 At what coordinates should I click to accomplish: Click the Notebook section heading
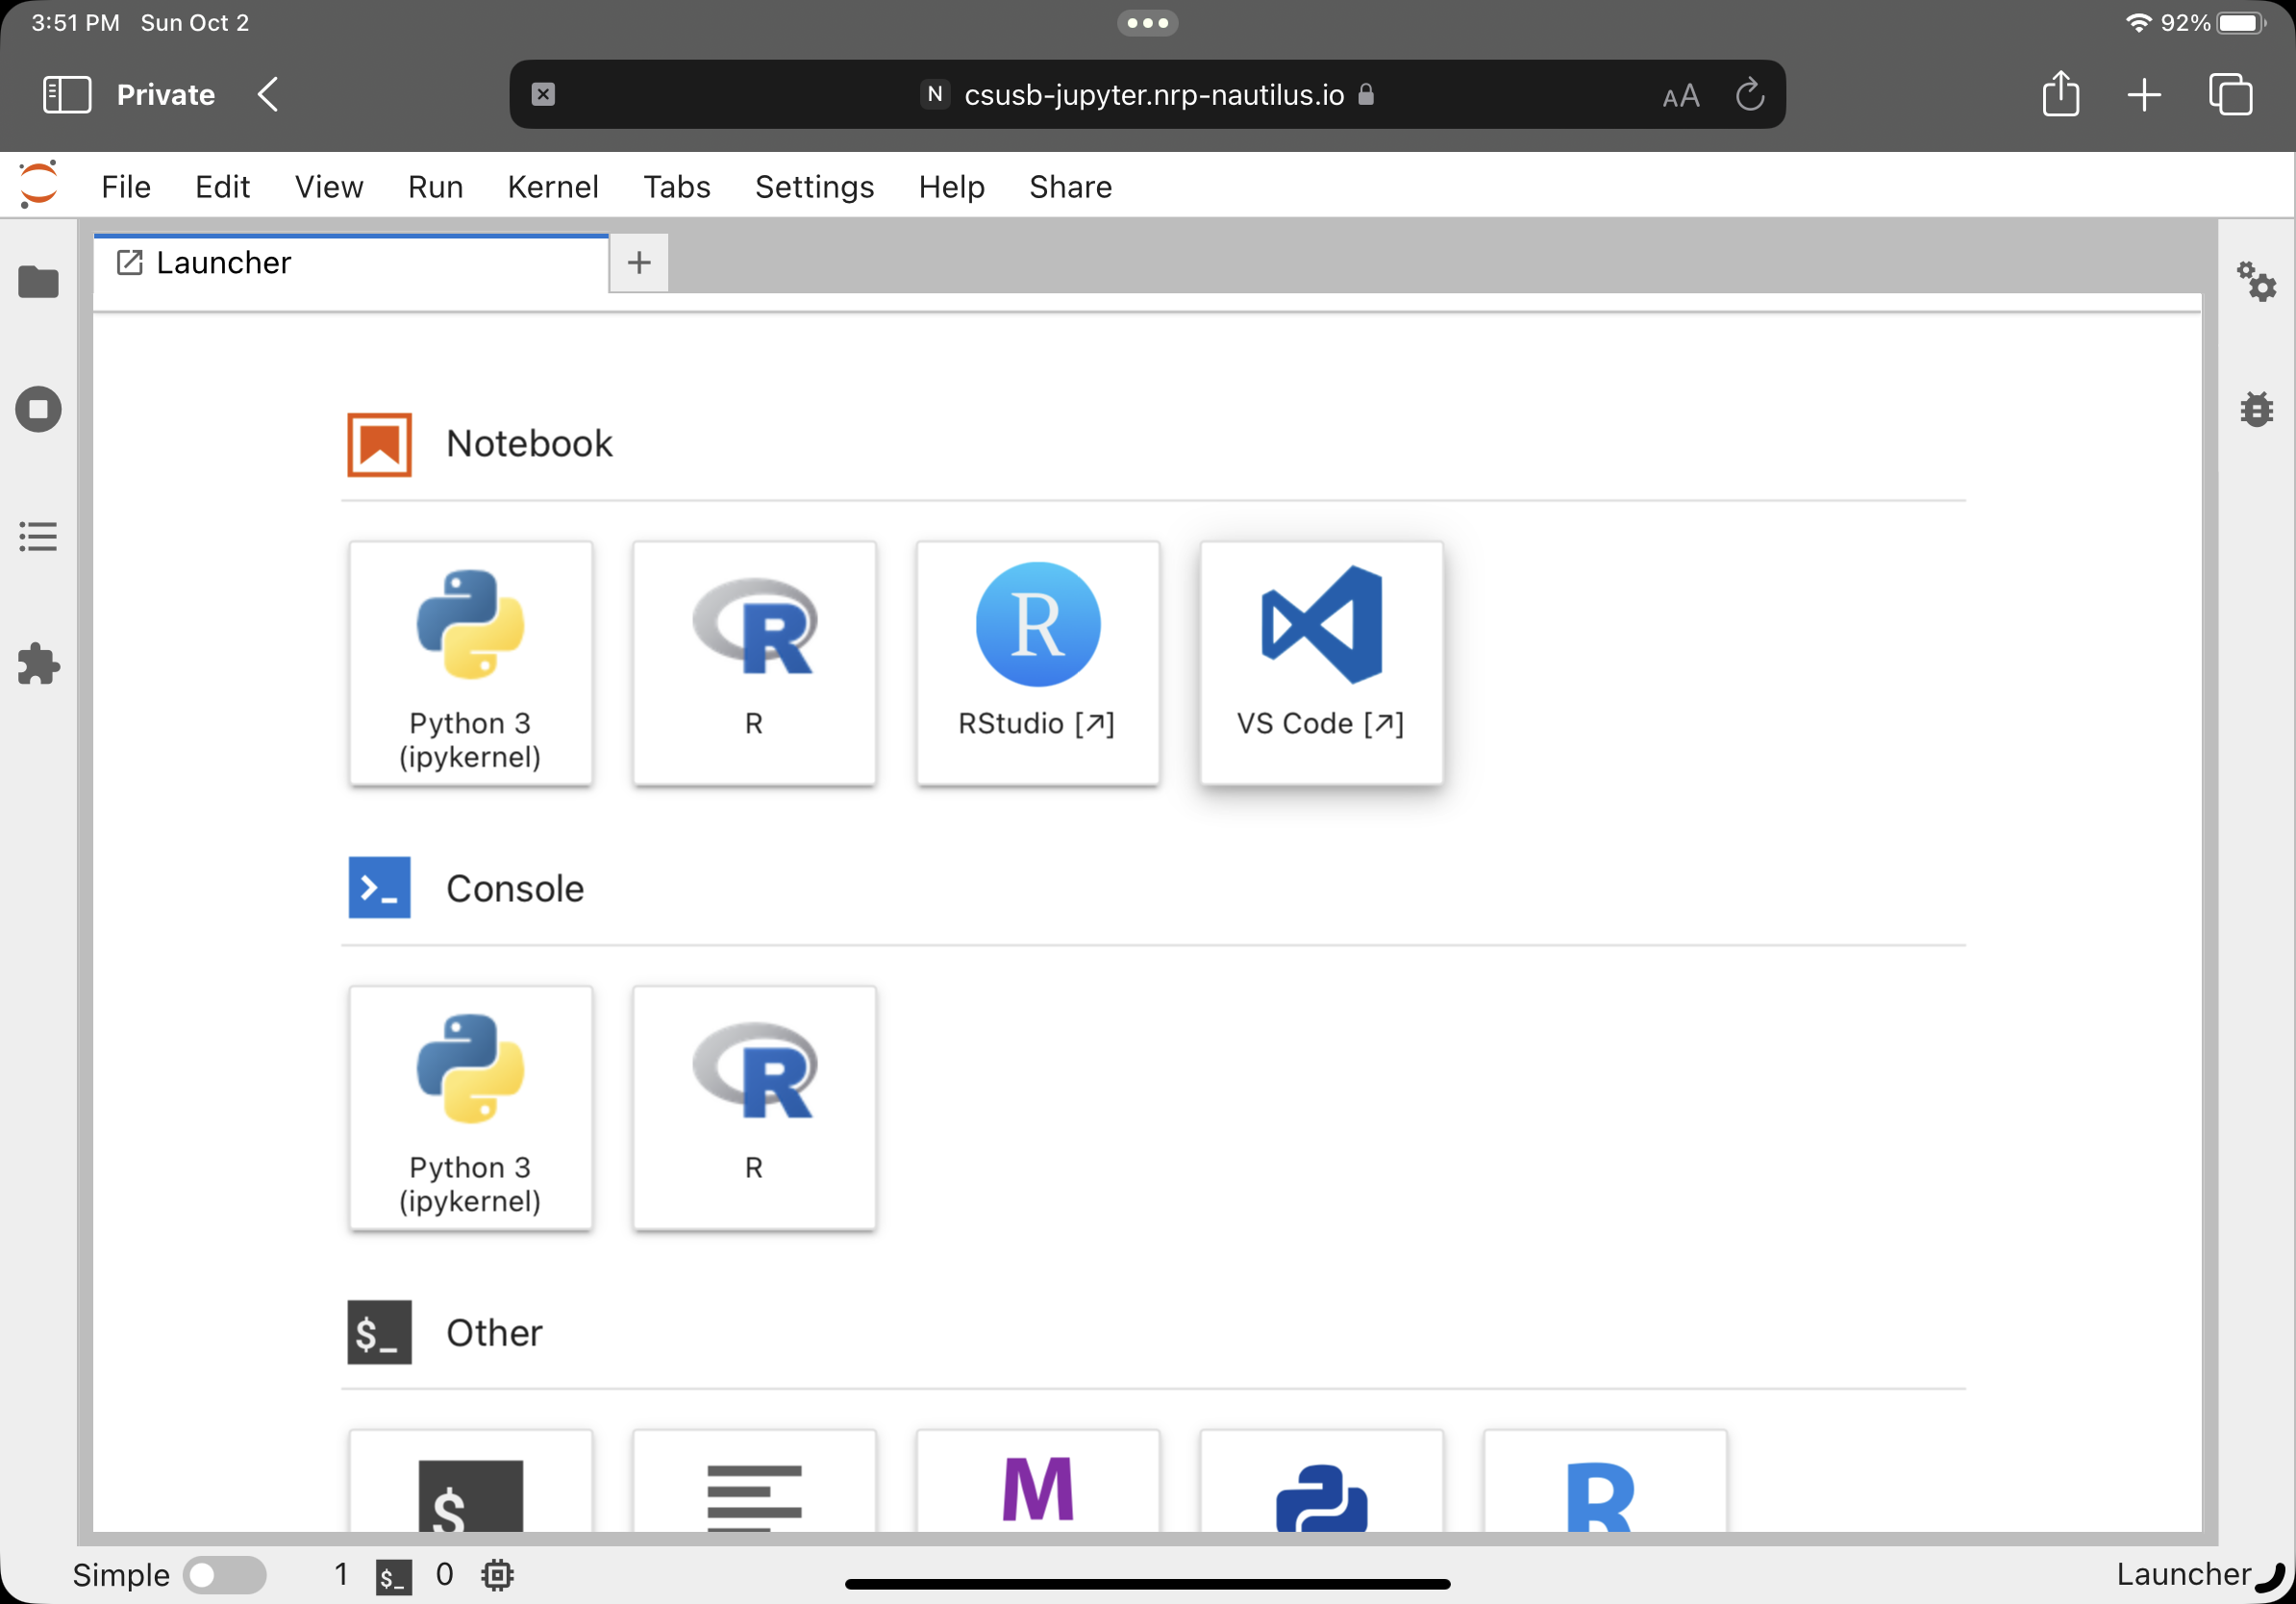tap(529, 443)
